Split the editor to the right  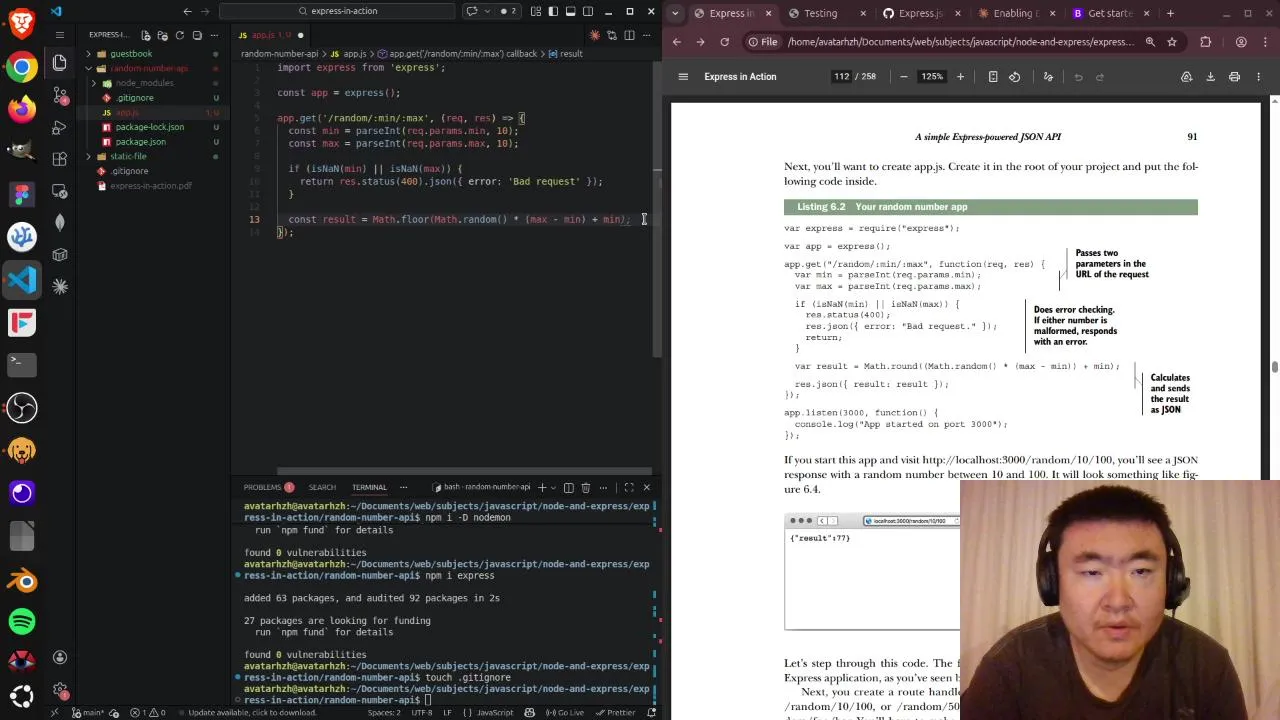pos(629,35)
